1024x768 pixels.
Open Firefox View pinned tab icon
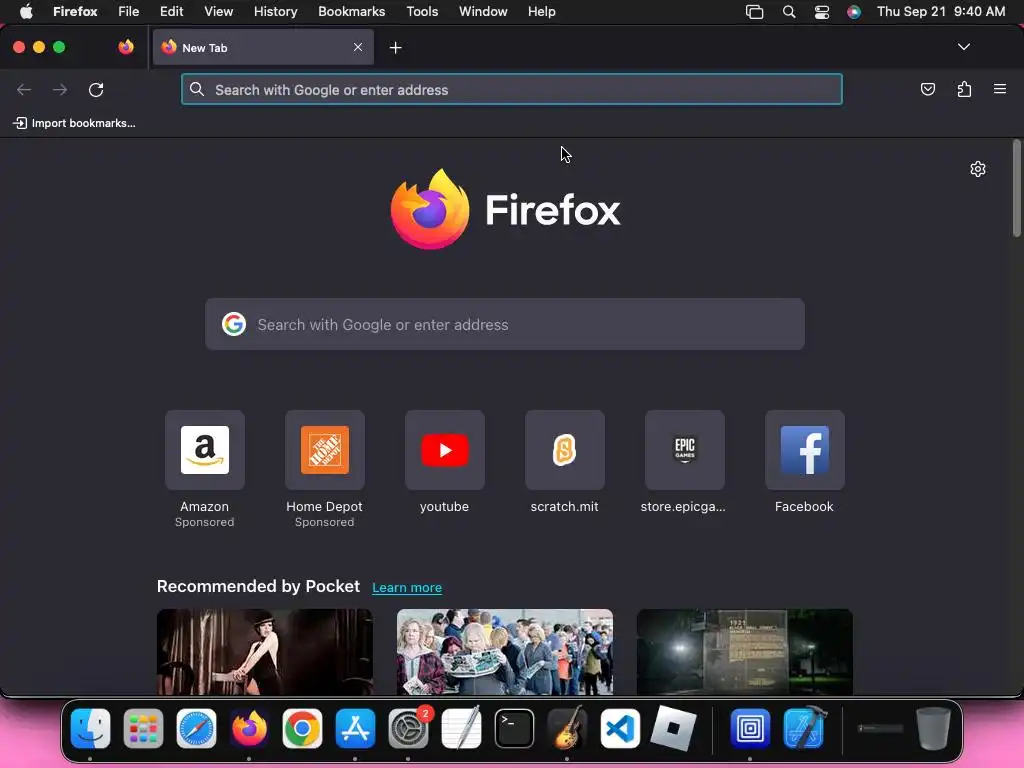(x=126, y=47)
